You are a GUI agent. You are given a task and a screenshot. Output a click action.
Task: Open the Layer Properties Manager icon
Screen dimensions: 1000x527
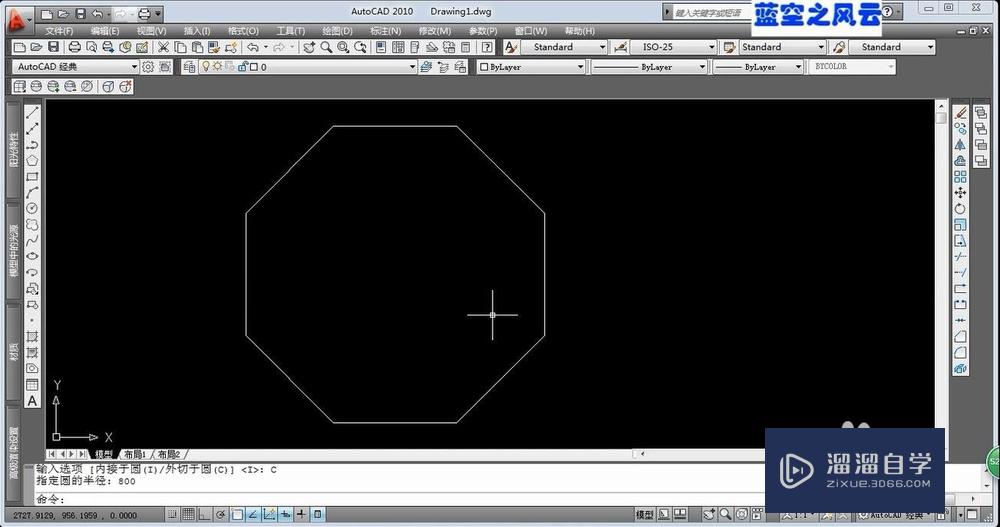tap(189, 66)
